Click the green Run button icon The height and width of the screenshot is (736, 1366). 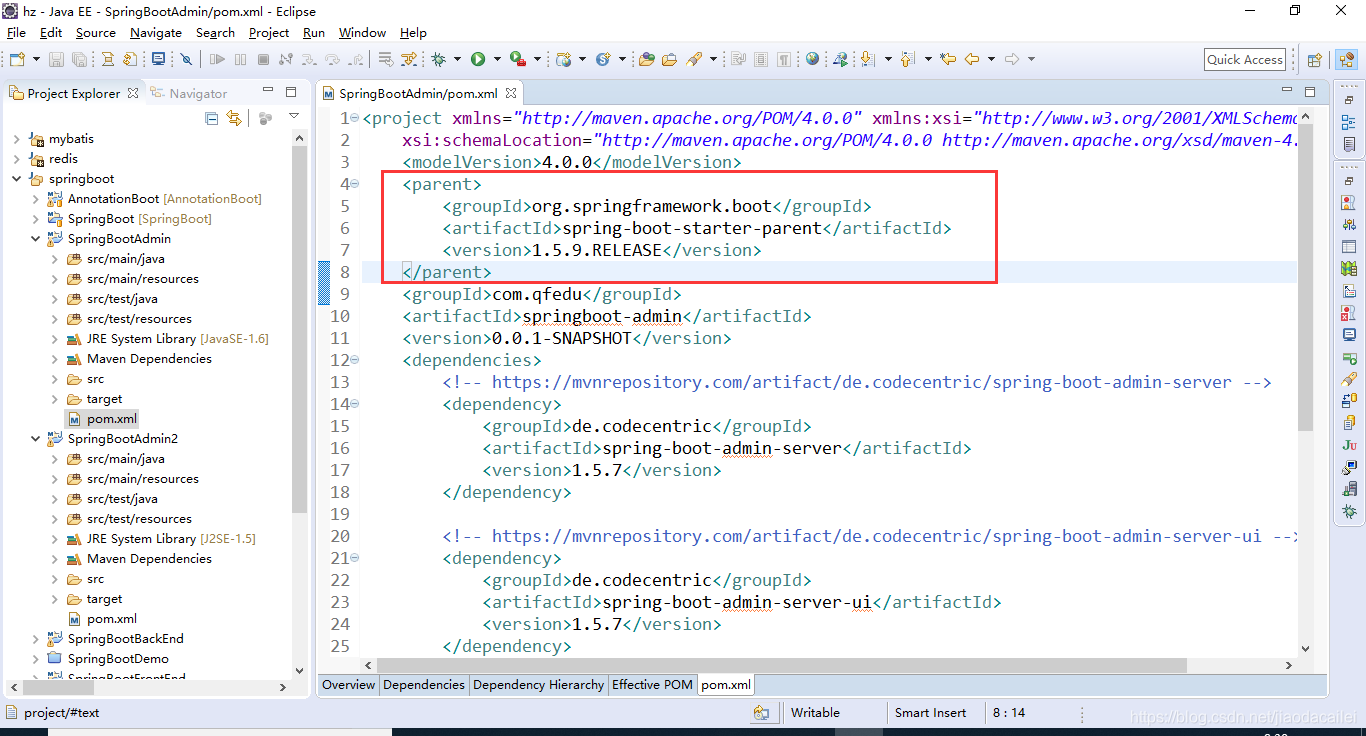pyautogui.click(x=478, y=59)
